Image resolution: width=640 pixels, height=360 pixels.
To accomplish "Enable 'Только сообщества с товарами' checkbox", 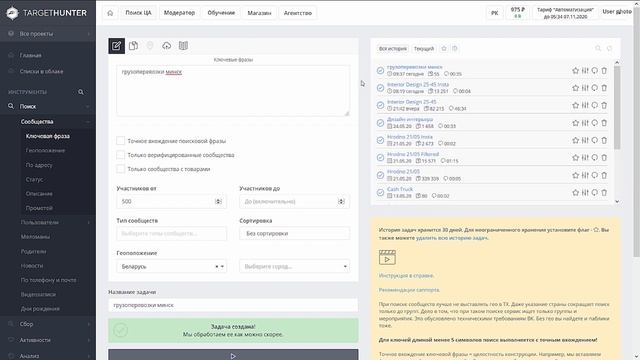I will (120, 169).
